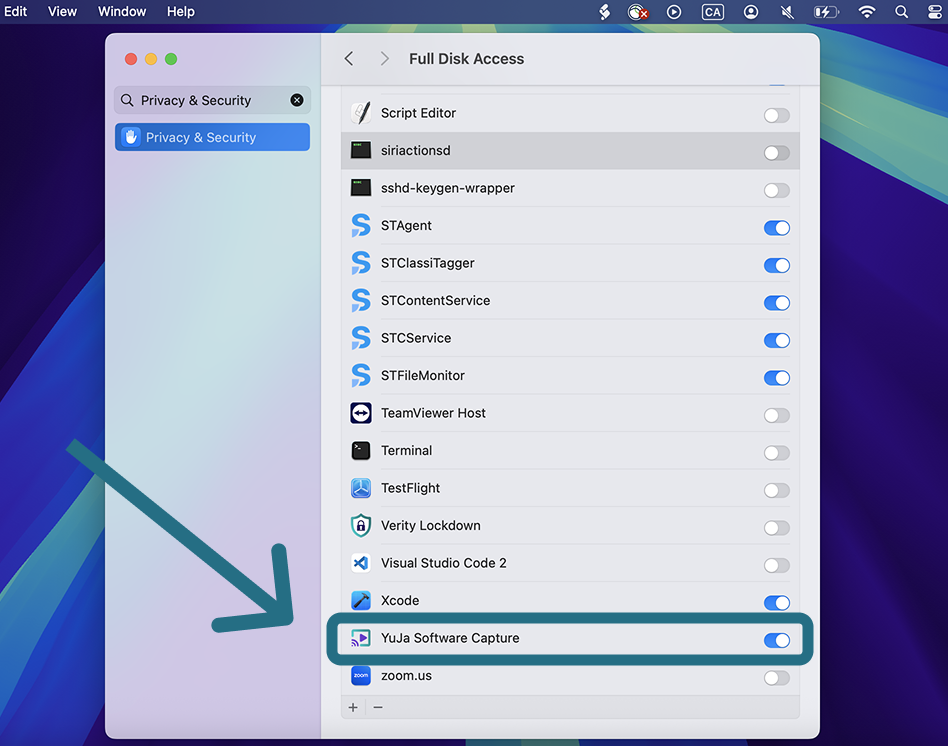
Task: Click the battery charging status icon
Action: 826,12
